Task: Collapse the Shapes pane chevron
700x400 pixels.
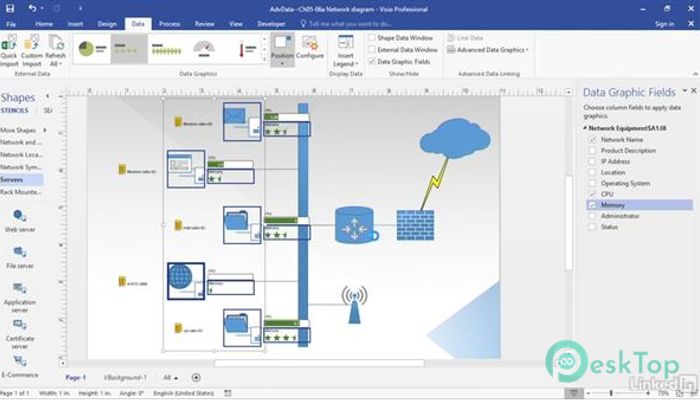Action: click(x=47, y=96)
